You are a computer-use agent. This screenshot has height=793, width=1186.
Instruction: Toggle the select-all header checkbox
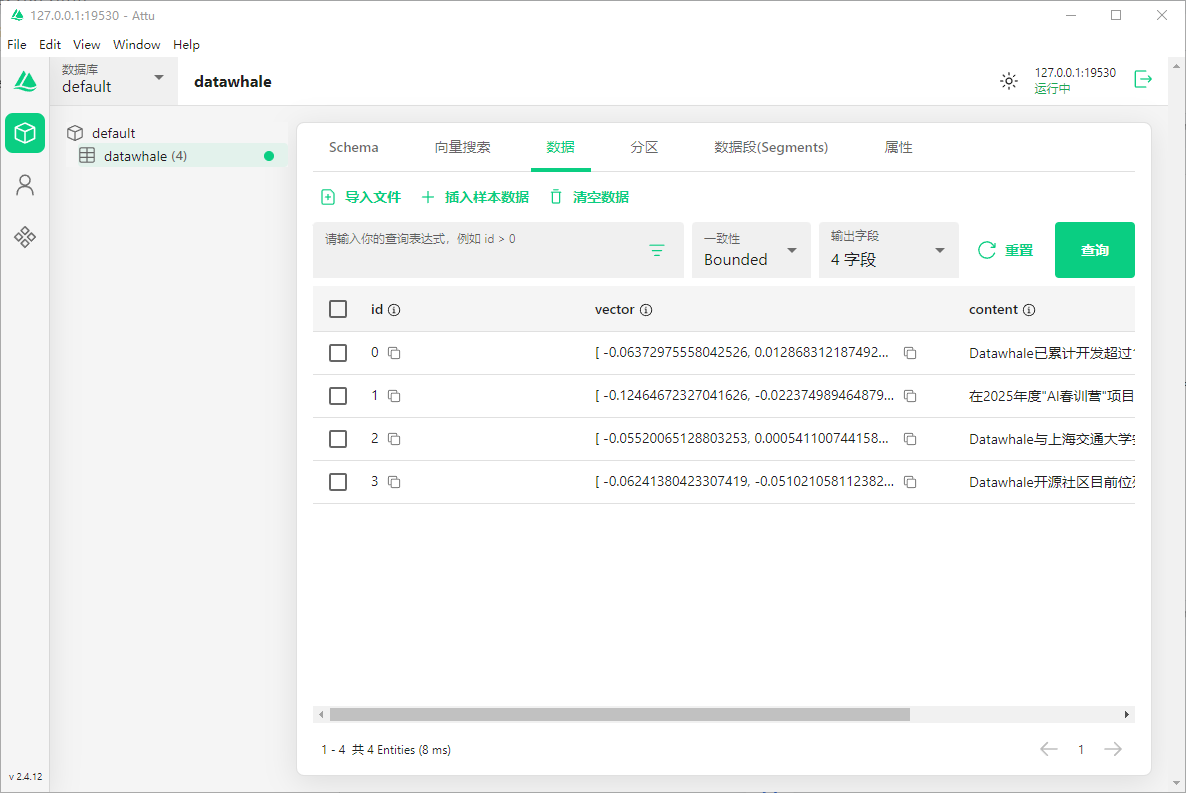pyautogui.click(x=338, y=309)
